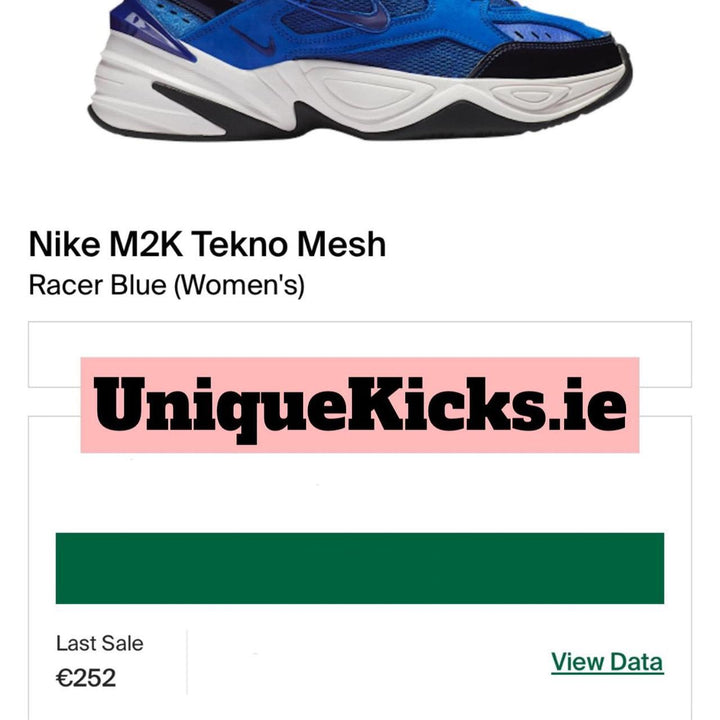Click the Nike M2K Tekno Mesh title
Image resolution: width=720 pixels, height=720 pixels.
[x=207, y=244]
